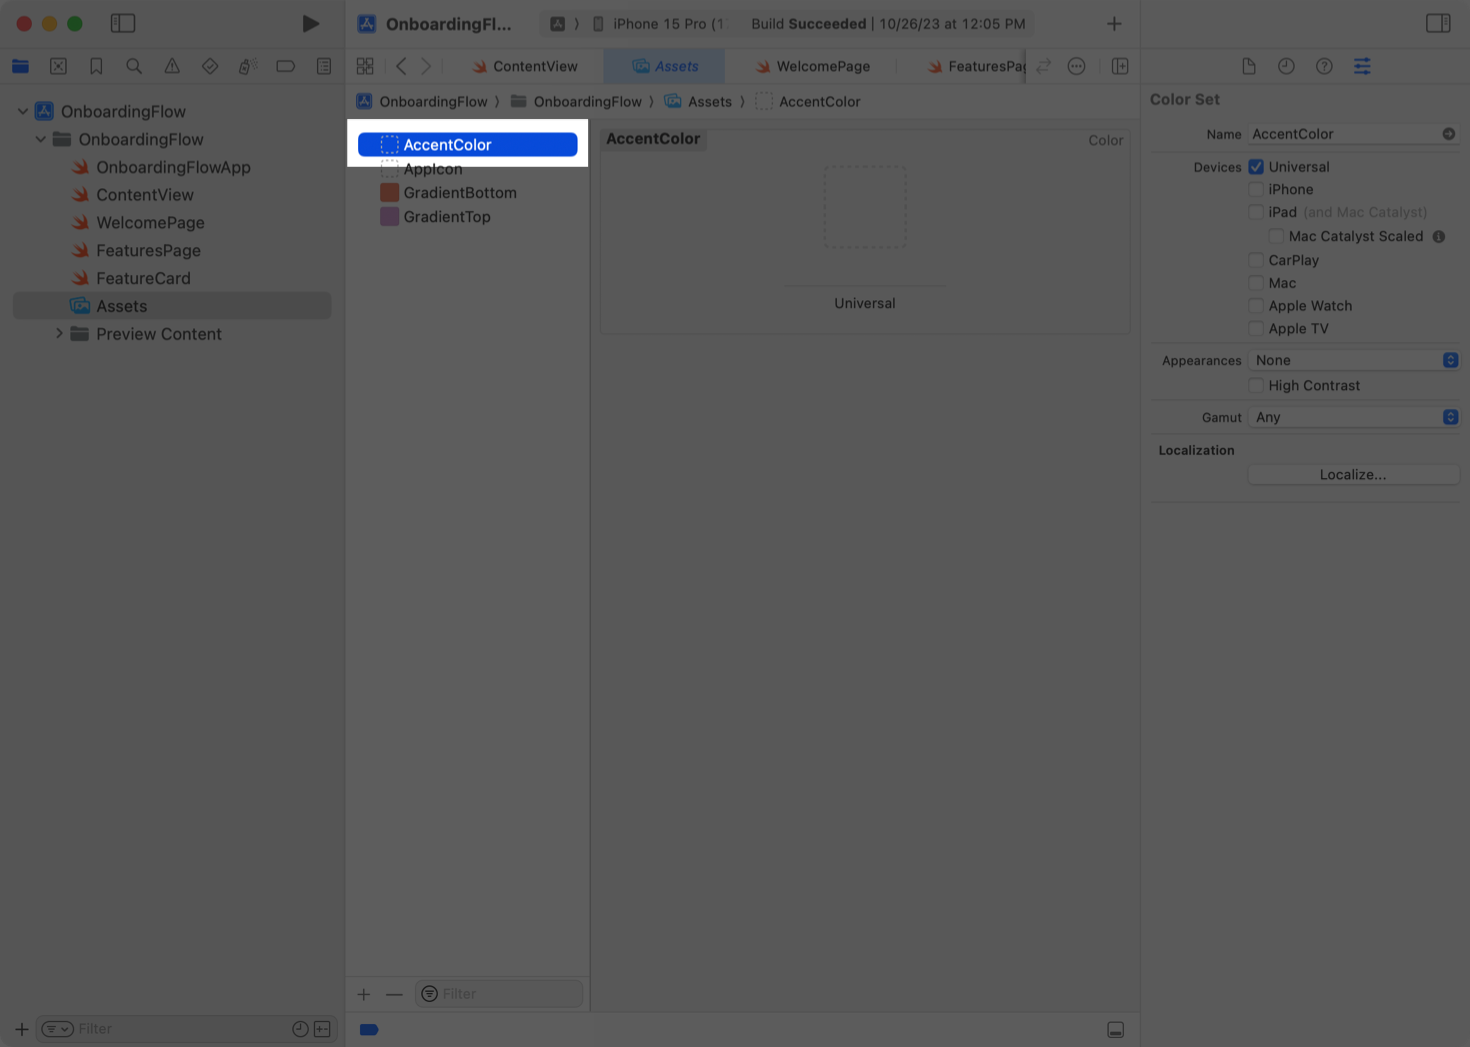
Task: Open the Assets item in the jump bar
Action: pos(711,101)
